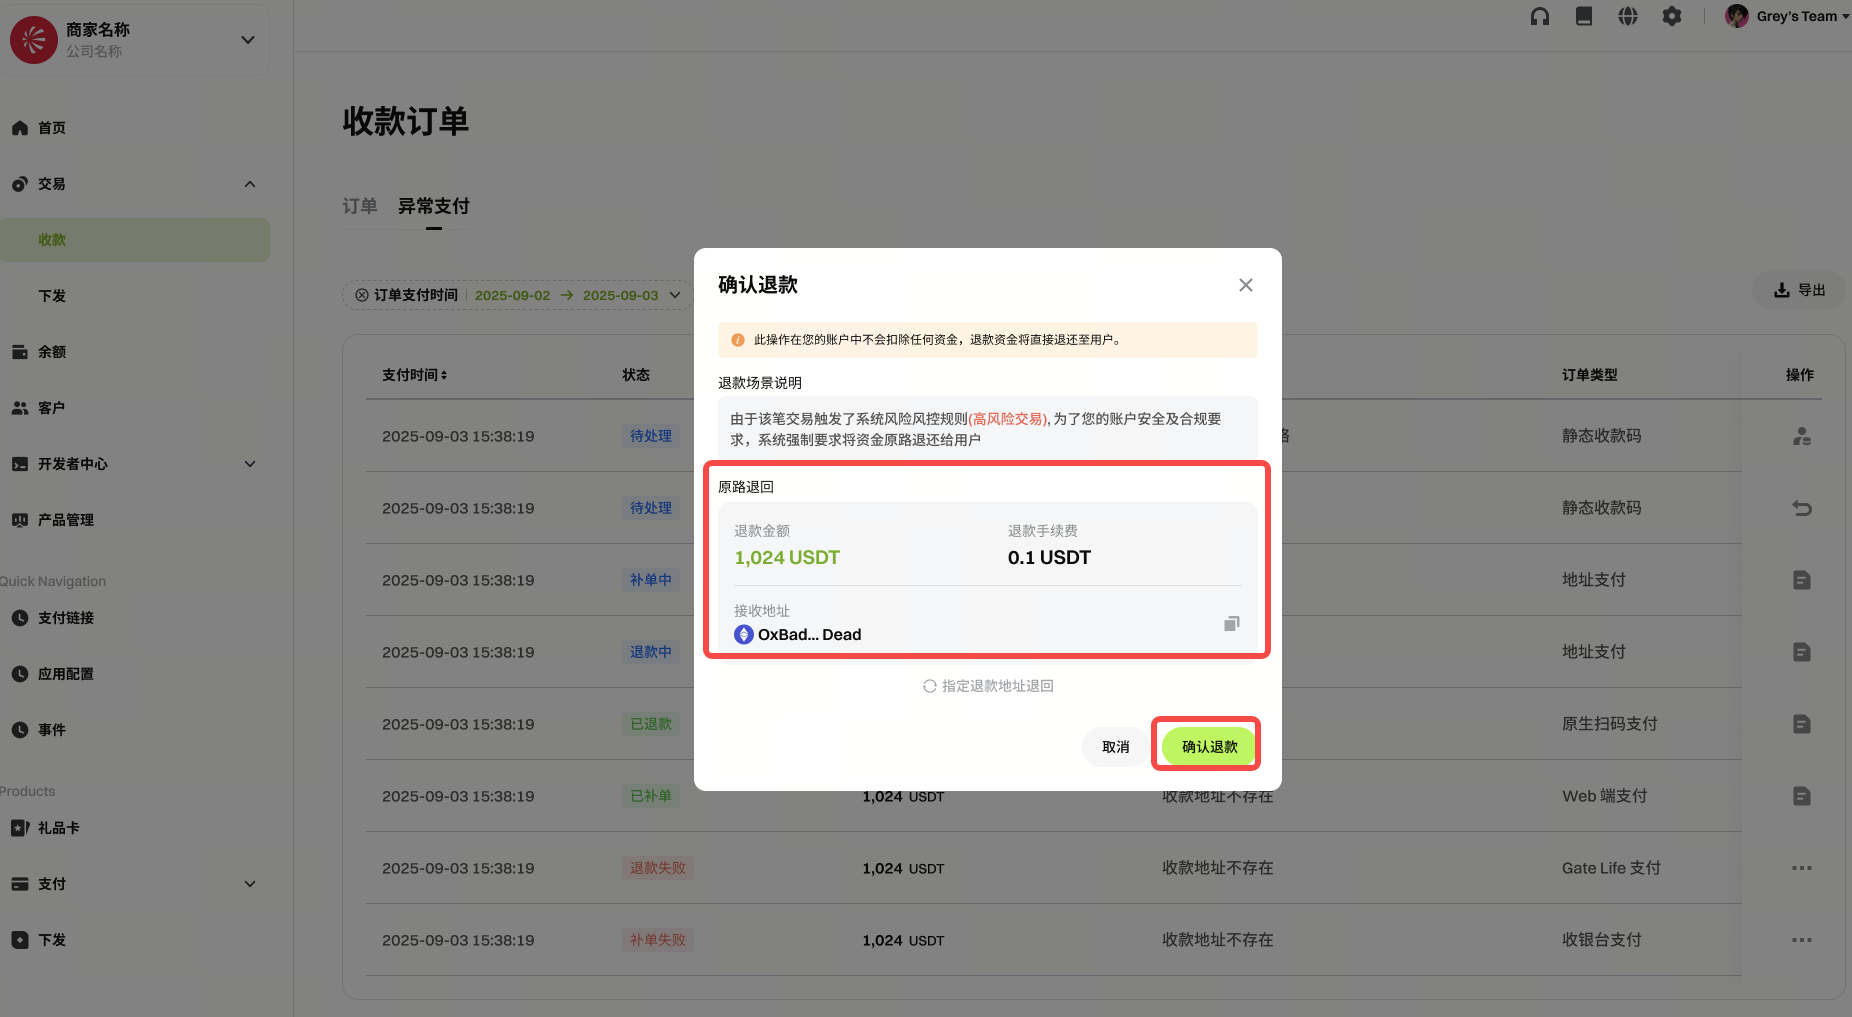Image resolution: width=1852 pixels, height=1017 pixels.
Task: Open the headset support icon
Action: tap(1540, 16)
